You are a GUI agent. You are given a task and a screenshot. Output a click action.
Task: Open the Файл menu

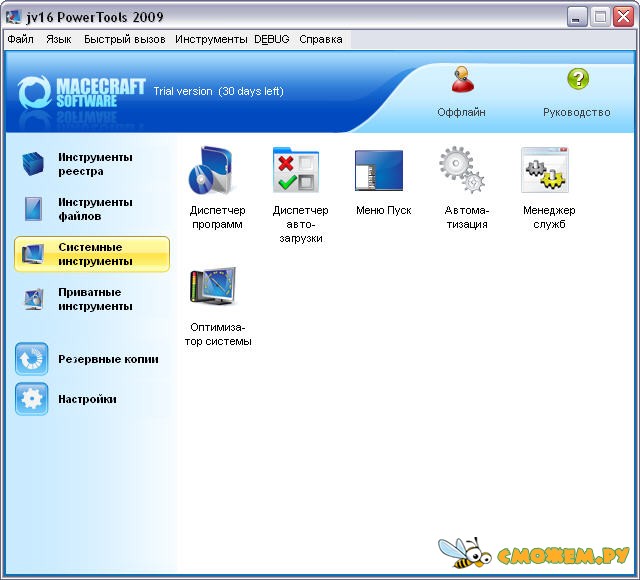20,39
